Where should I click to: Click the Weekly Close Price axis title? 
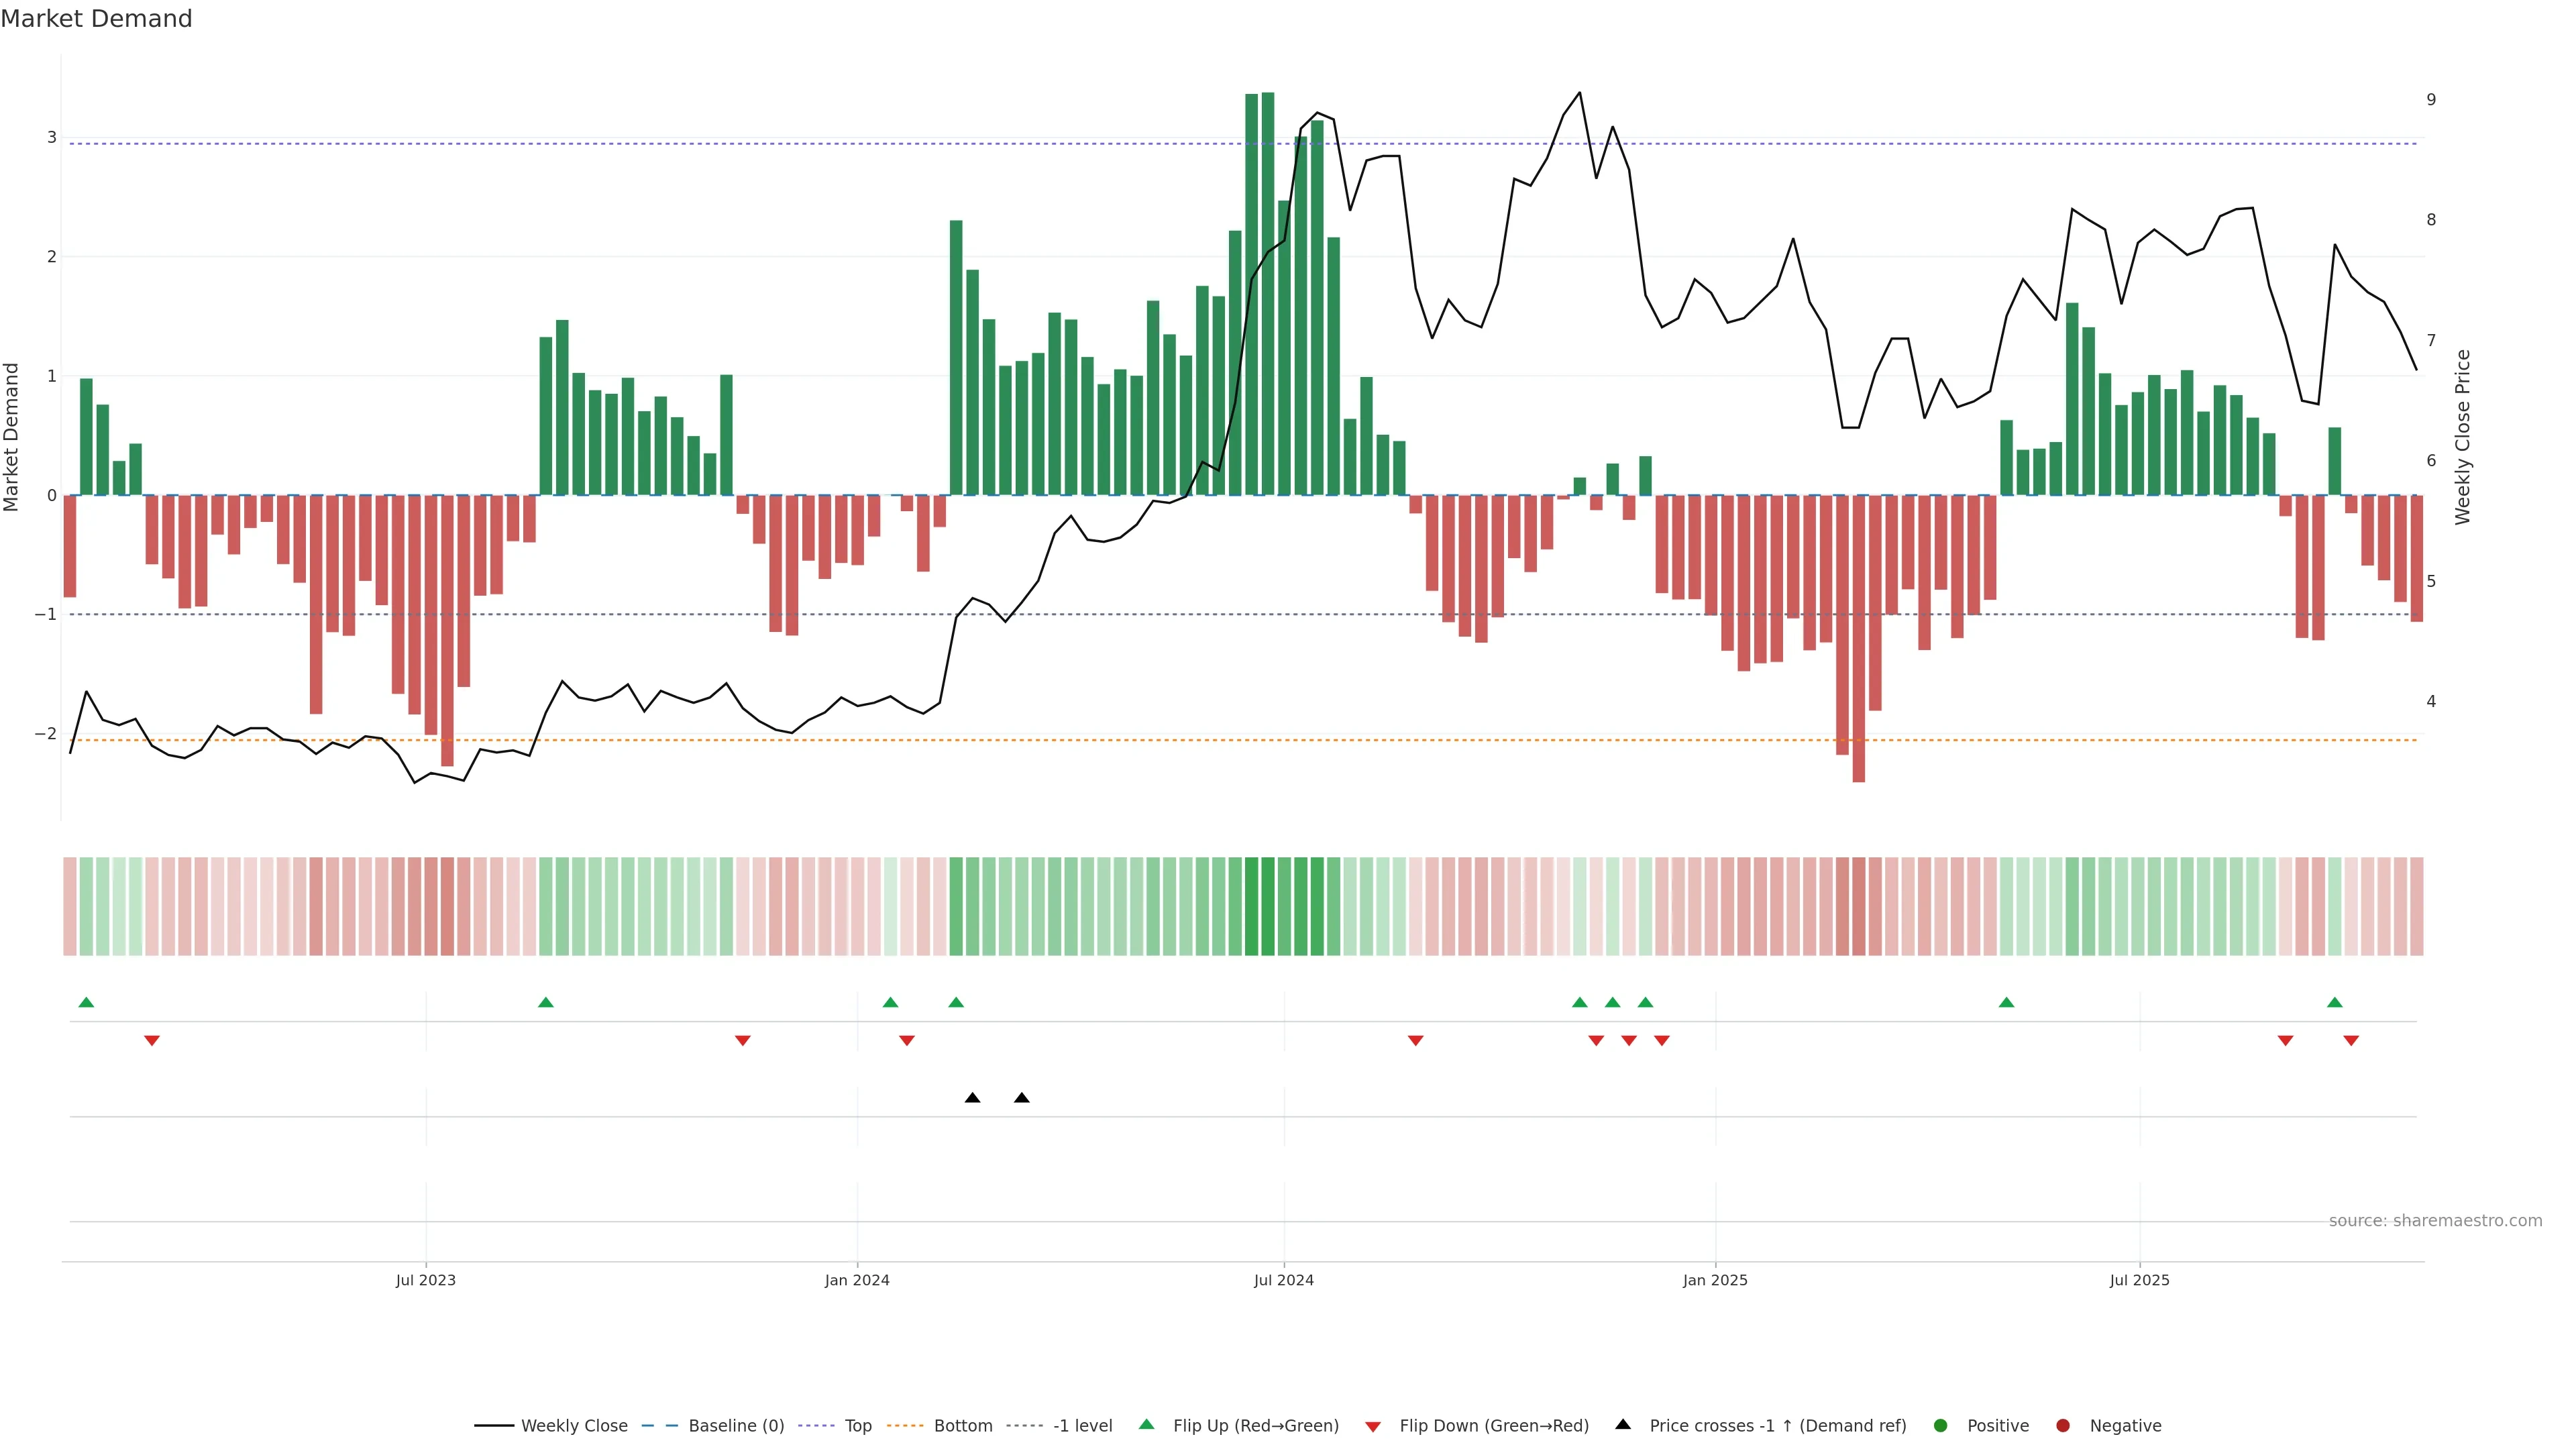2462,437
